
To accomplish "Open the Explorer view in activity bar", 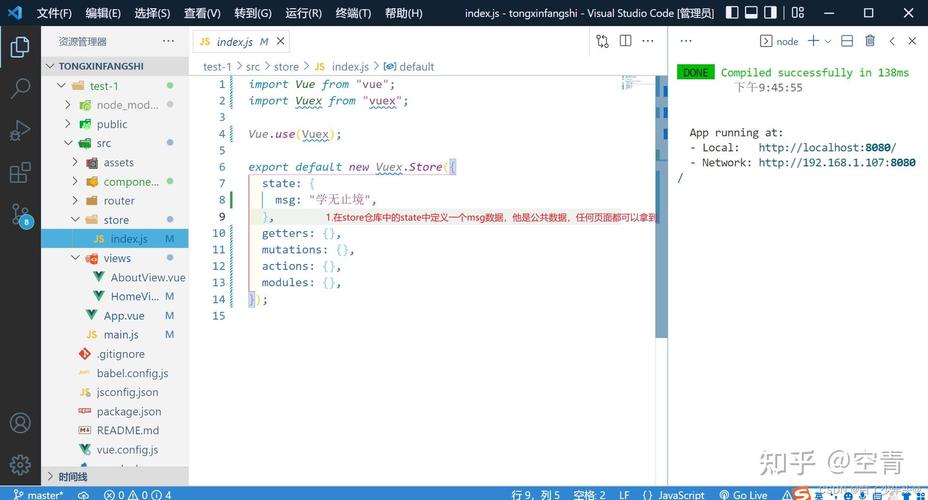I will [20, 47].
